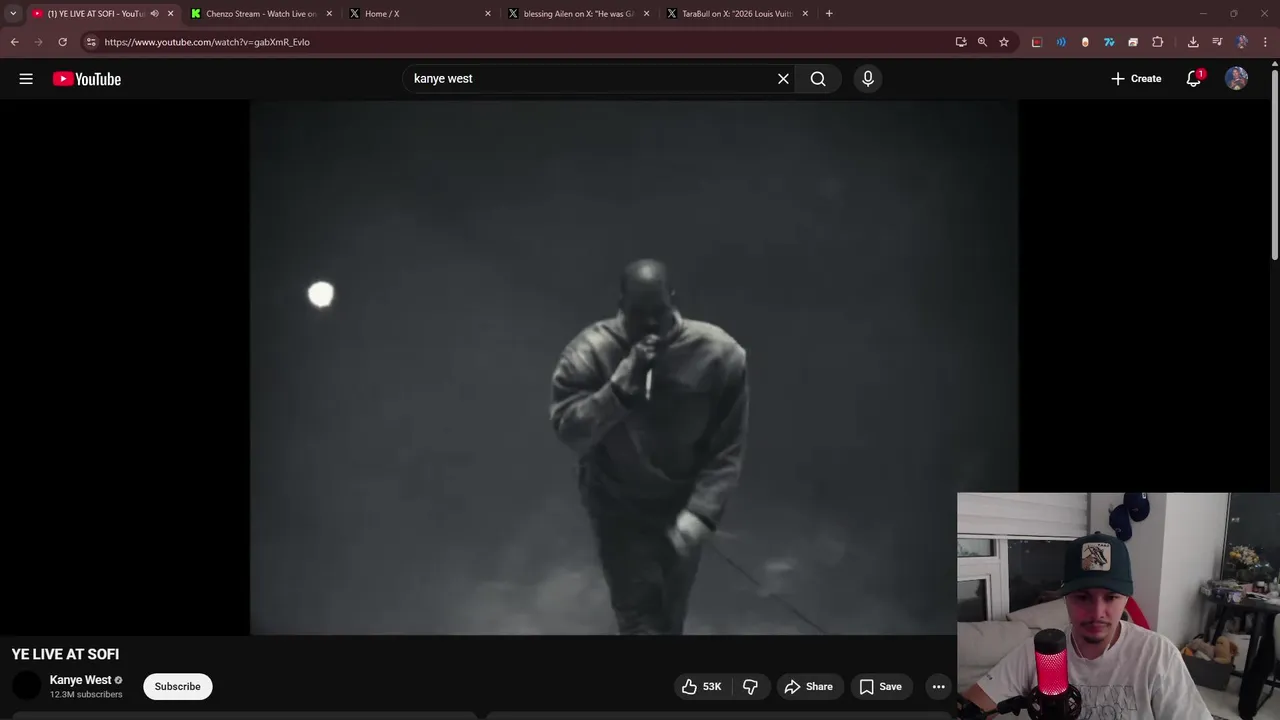This screenshot has height=720, width=1280.
Task: Open the 7TV extension icon
Action: click(x=1109, y=42)
